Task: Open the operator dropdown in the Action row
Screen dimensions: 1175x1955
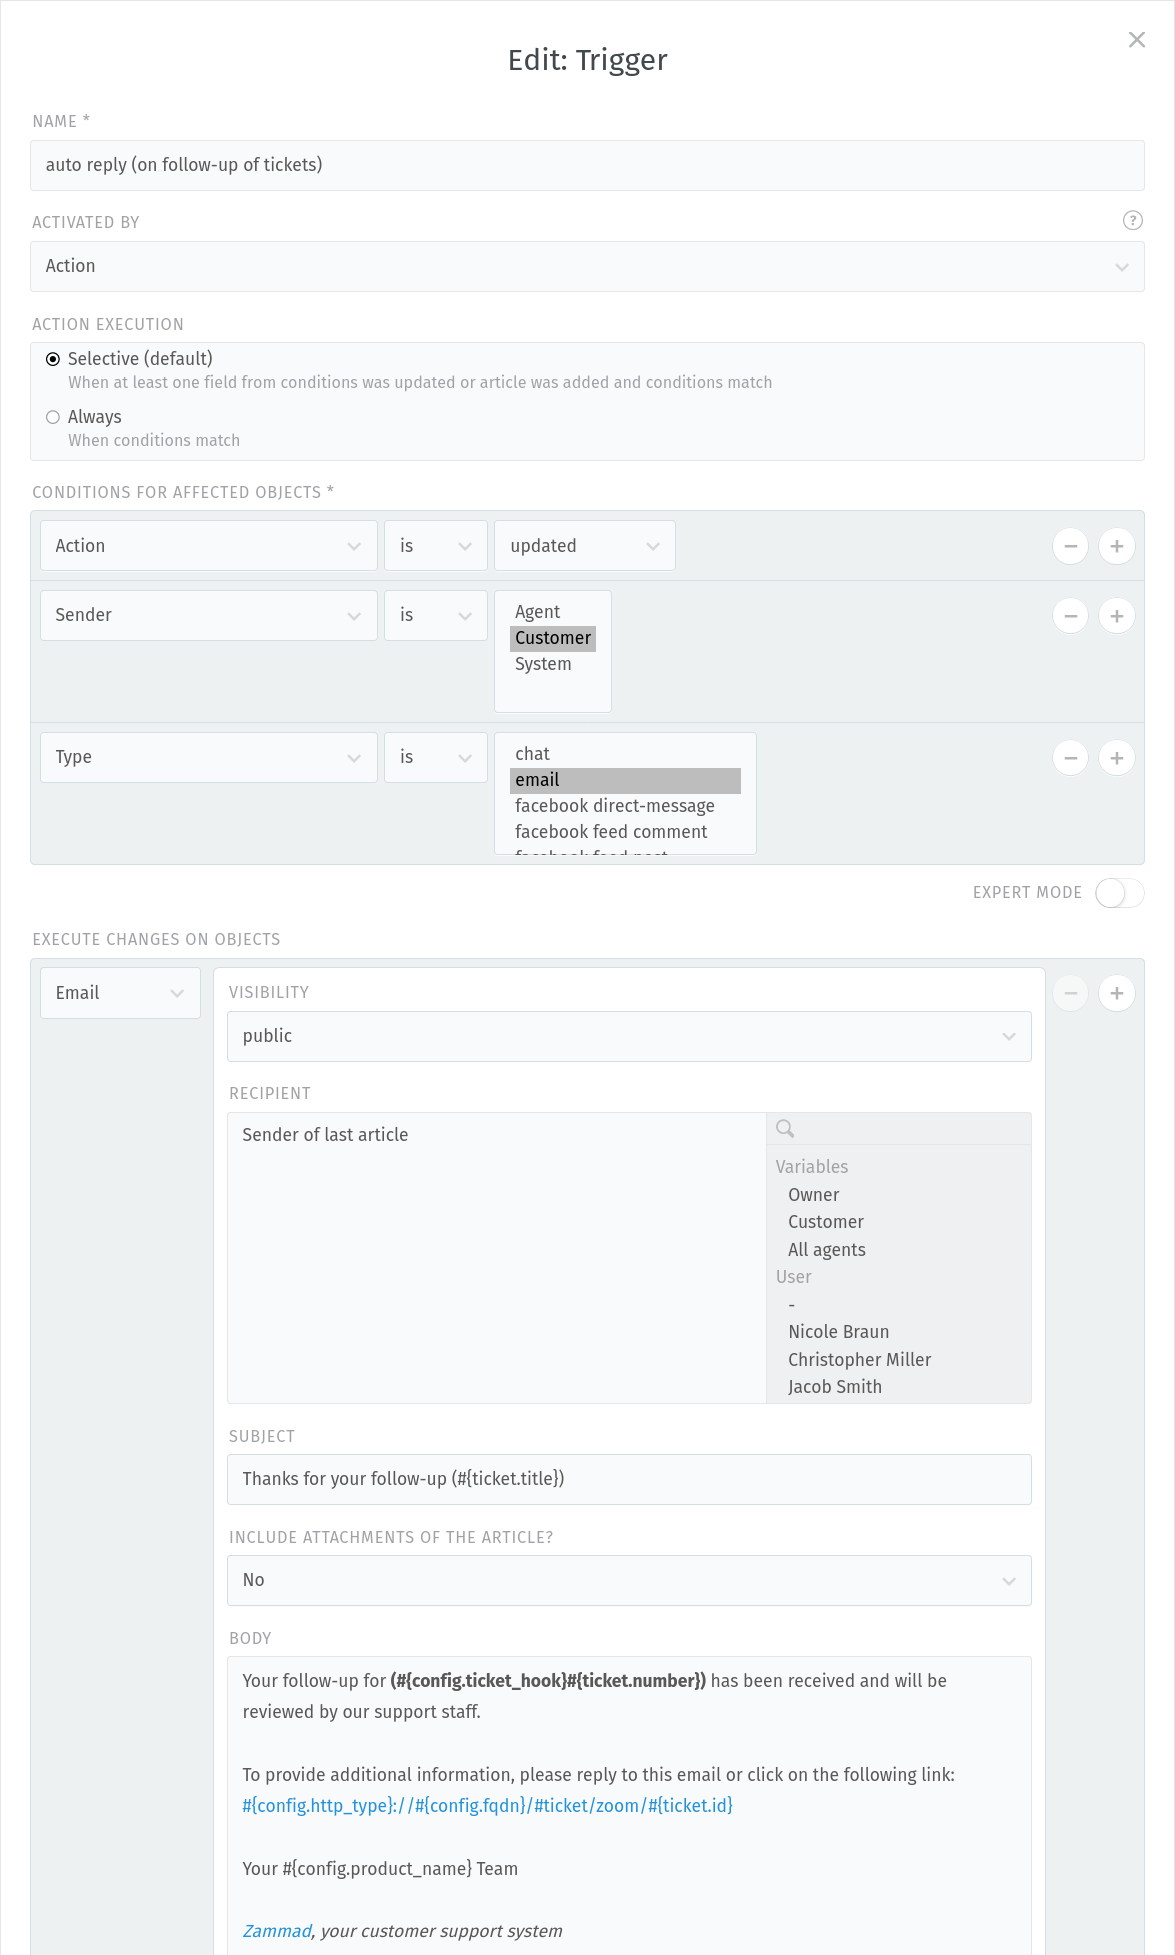Action: [436, 546]
